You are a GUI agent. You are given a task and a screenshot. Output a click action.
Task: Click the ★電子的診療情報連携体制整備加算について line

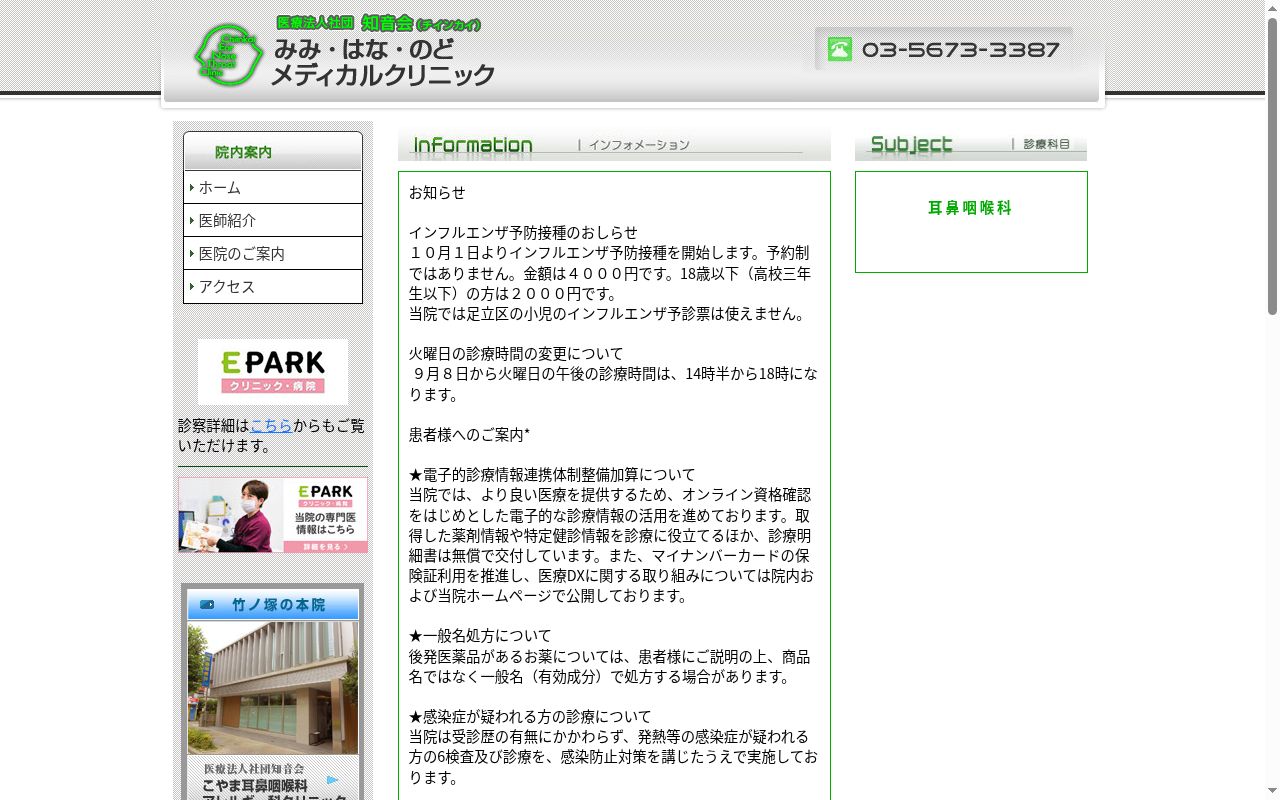click(x=552, y=475)
